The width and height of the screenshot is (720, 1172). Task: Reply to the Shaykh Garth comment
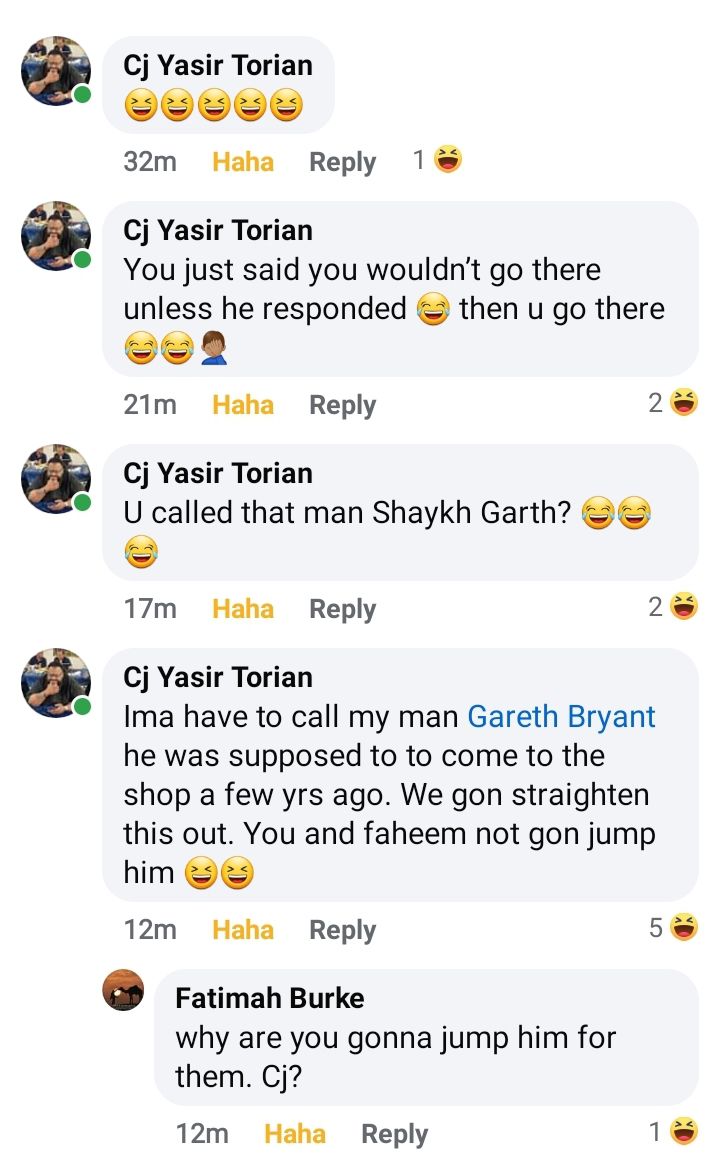342,609
